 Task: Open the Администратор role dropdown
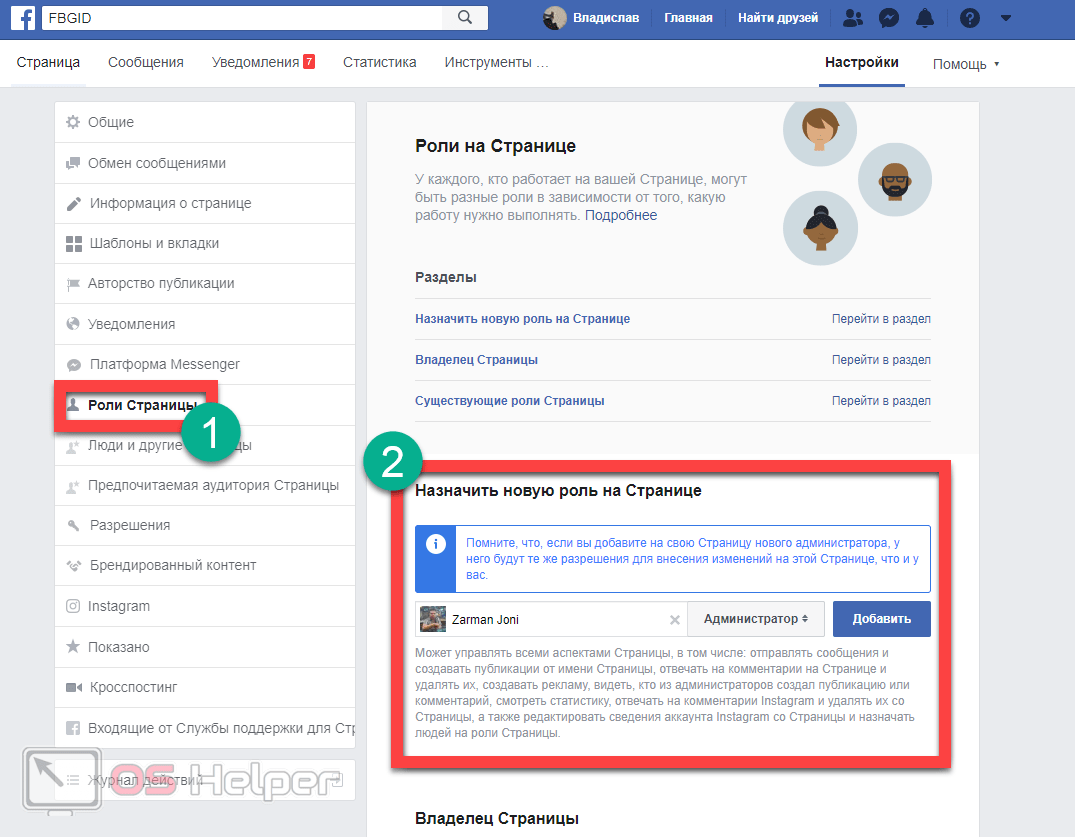(756, 619)
